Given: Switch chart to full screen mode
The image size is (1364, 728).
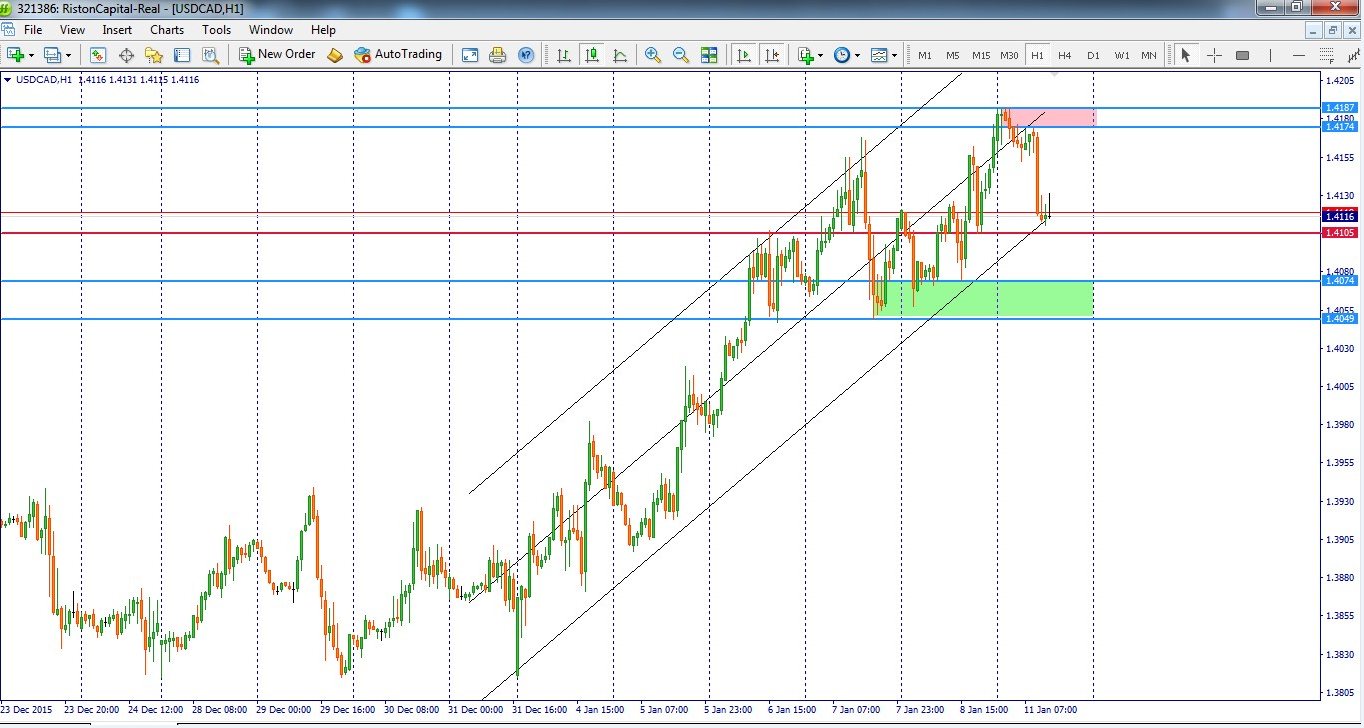Looking at the screenshot, I should [469, 55].
